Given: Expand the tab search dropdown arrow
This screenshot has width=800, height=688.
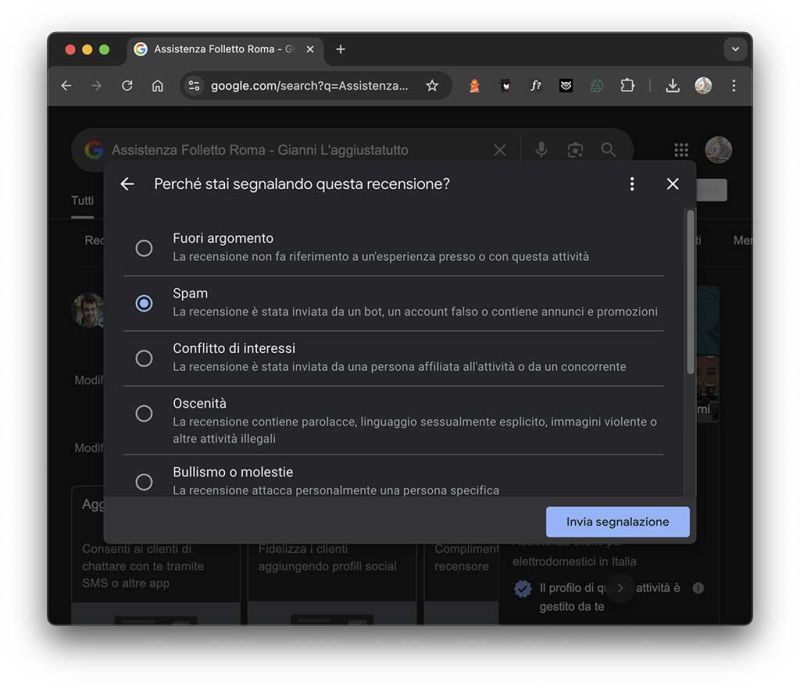Looking at the screenshot, I should click(x=735, y=49).
